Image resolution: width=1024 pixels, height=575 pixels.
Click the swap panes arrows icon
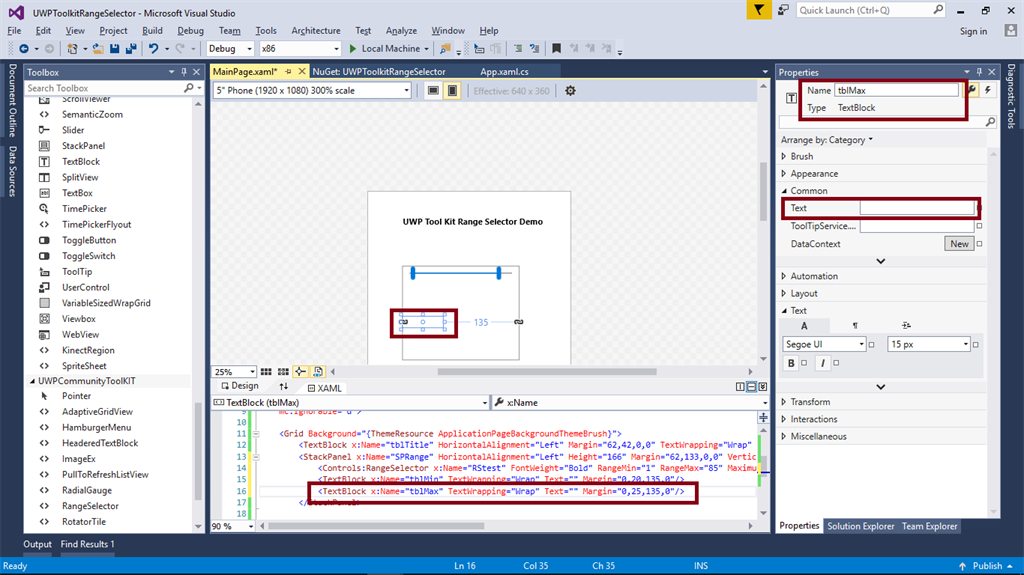point(283,387)
